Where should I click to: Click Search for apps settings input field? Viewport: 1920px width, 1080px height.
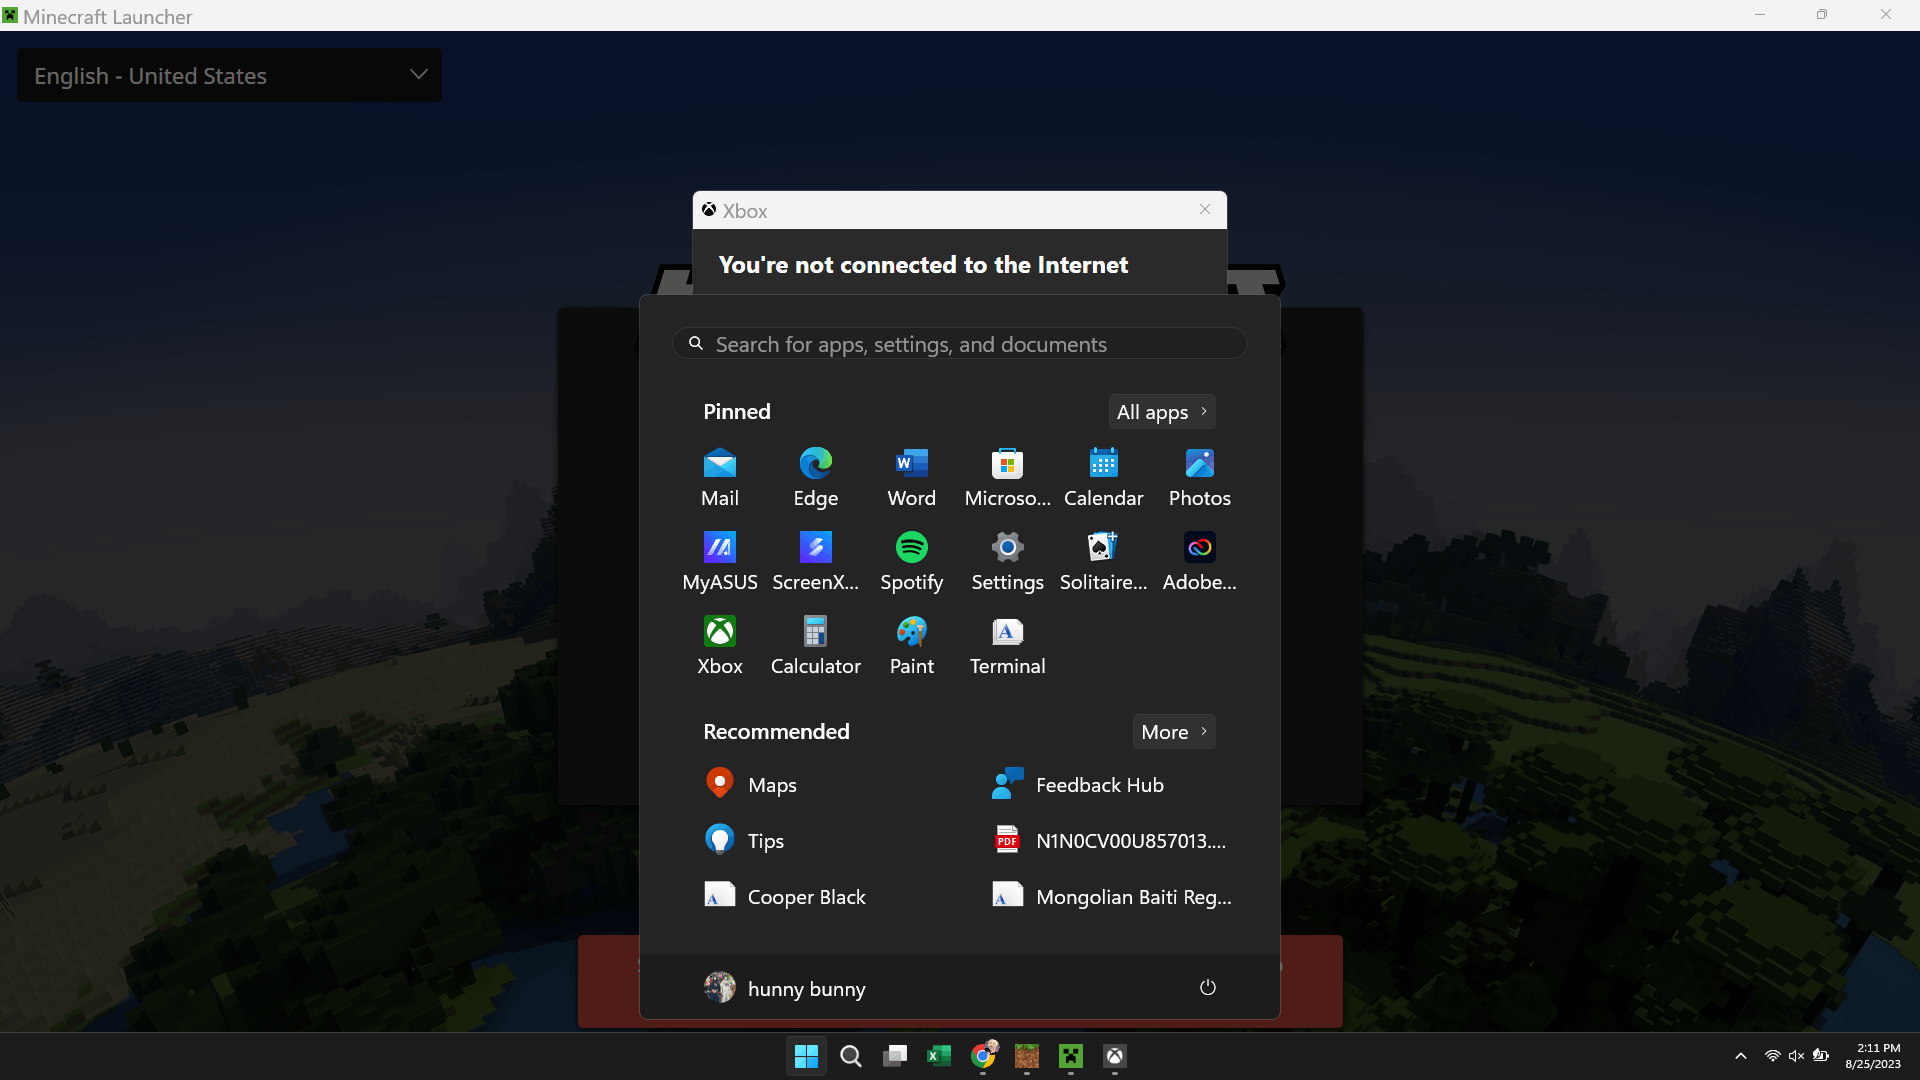coord(960,344)
